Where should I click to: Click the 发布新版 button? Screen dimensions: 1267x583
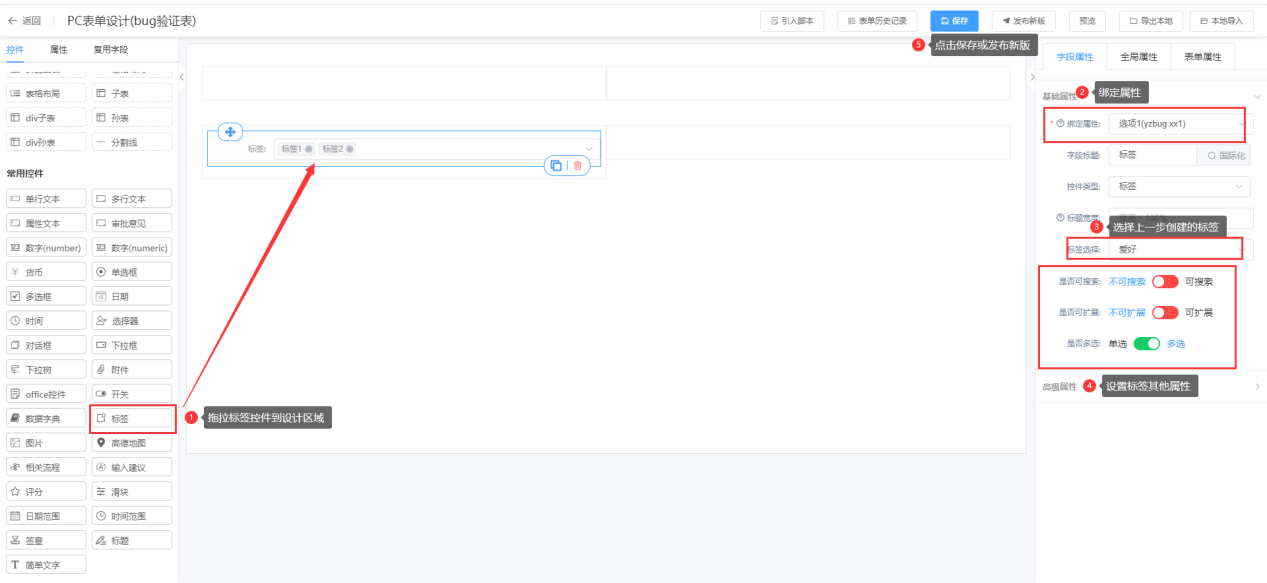pyautogui.click(x=1023, y=20)
